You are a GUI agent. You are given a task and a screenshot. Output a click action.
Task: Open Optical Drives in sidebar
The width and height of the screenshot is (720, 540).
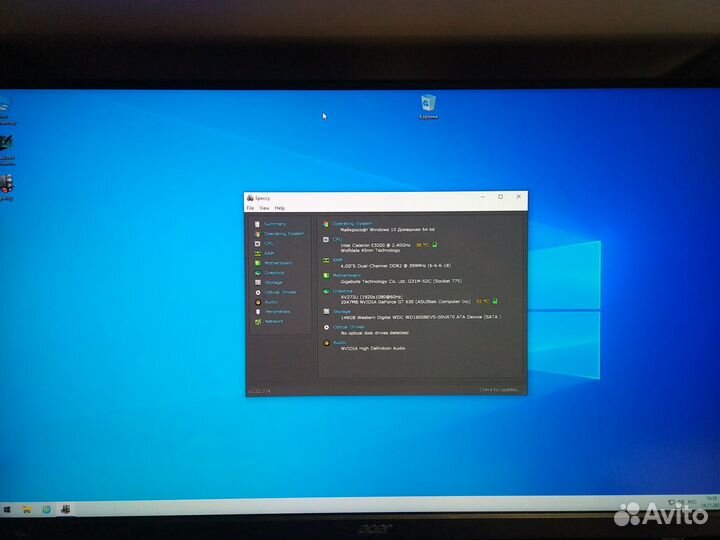click(x=279, y=292)
